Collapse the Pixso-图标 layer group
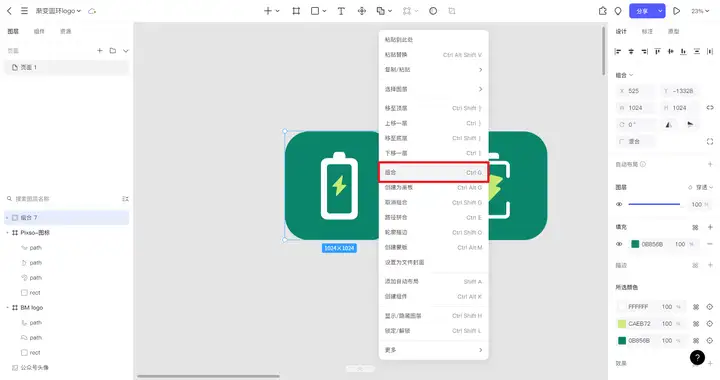The image size is (720, 380). tap(7, 233)
